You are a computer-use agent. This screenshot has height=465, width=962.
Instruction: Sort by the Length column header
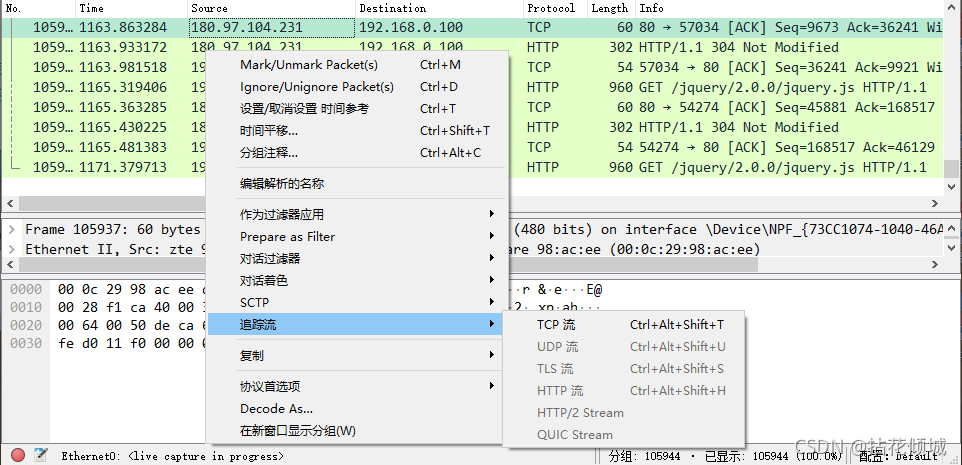[611, 8]
